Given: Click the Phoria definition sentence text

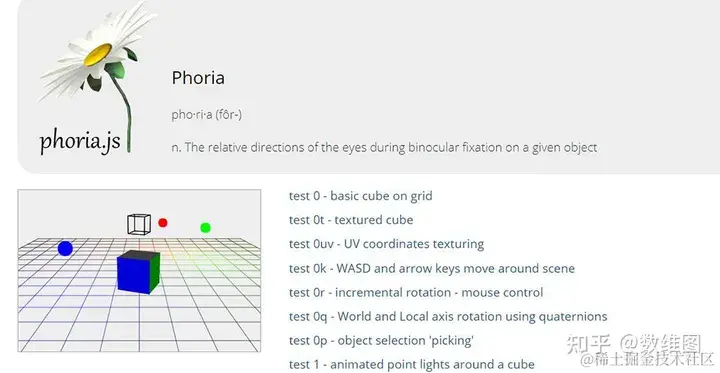Looking at the screenshot, I should [x=384, y=148].
